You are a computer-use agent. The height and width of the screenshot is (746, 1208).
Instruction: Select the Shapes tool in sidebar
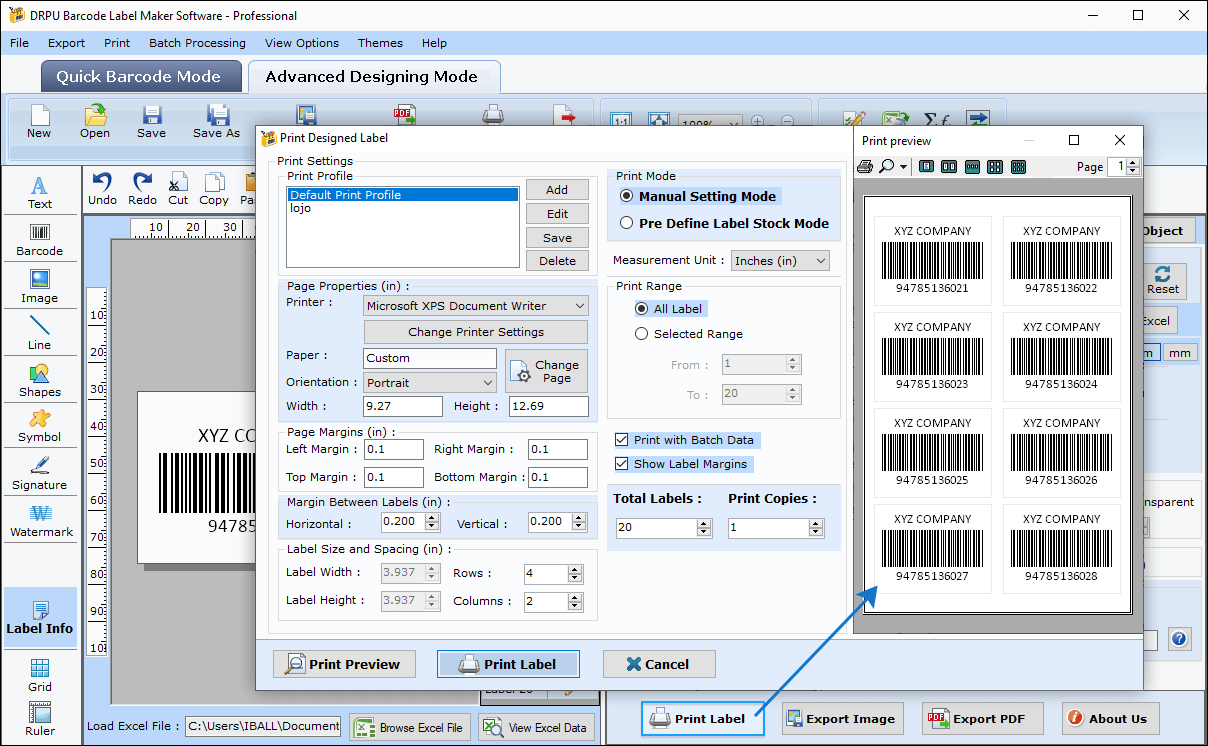(x=40, y=381)
